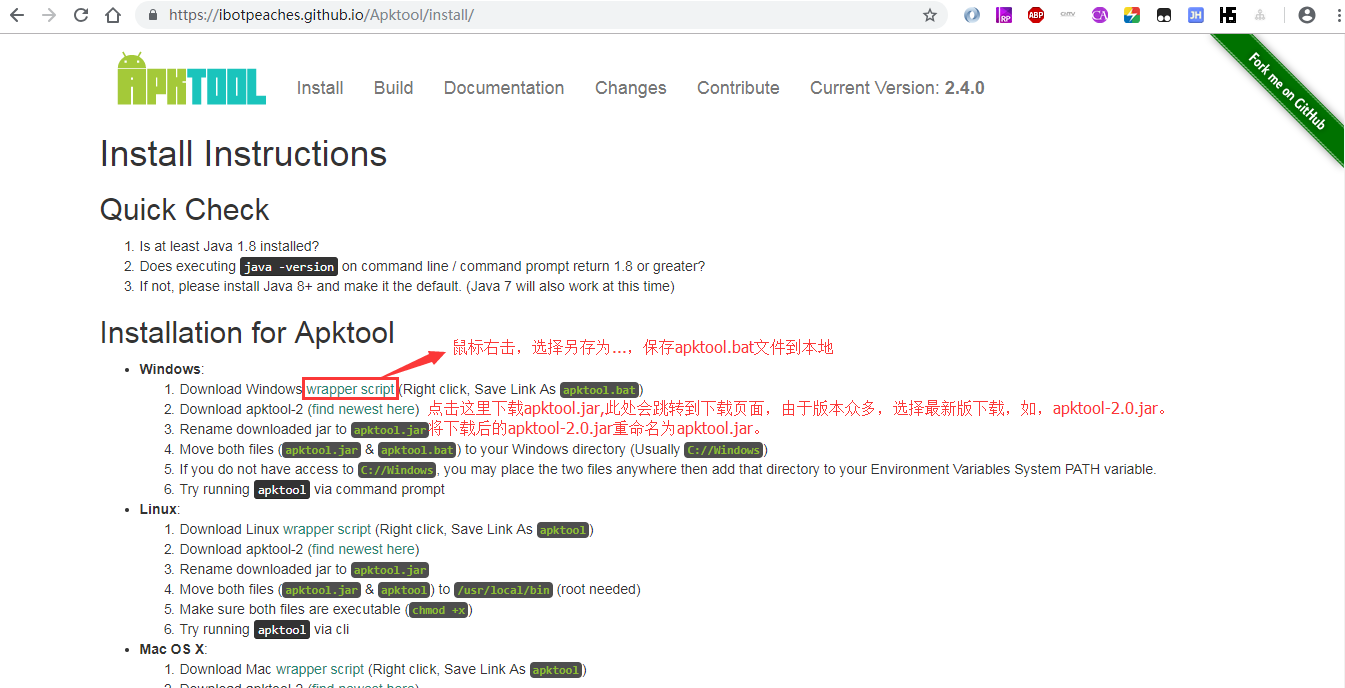Open Current Version: 2.4.0 nav item
1345x688 pixels.
tap(897, 88)
